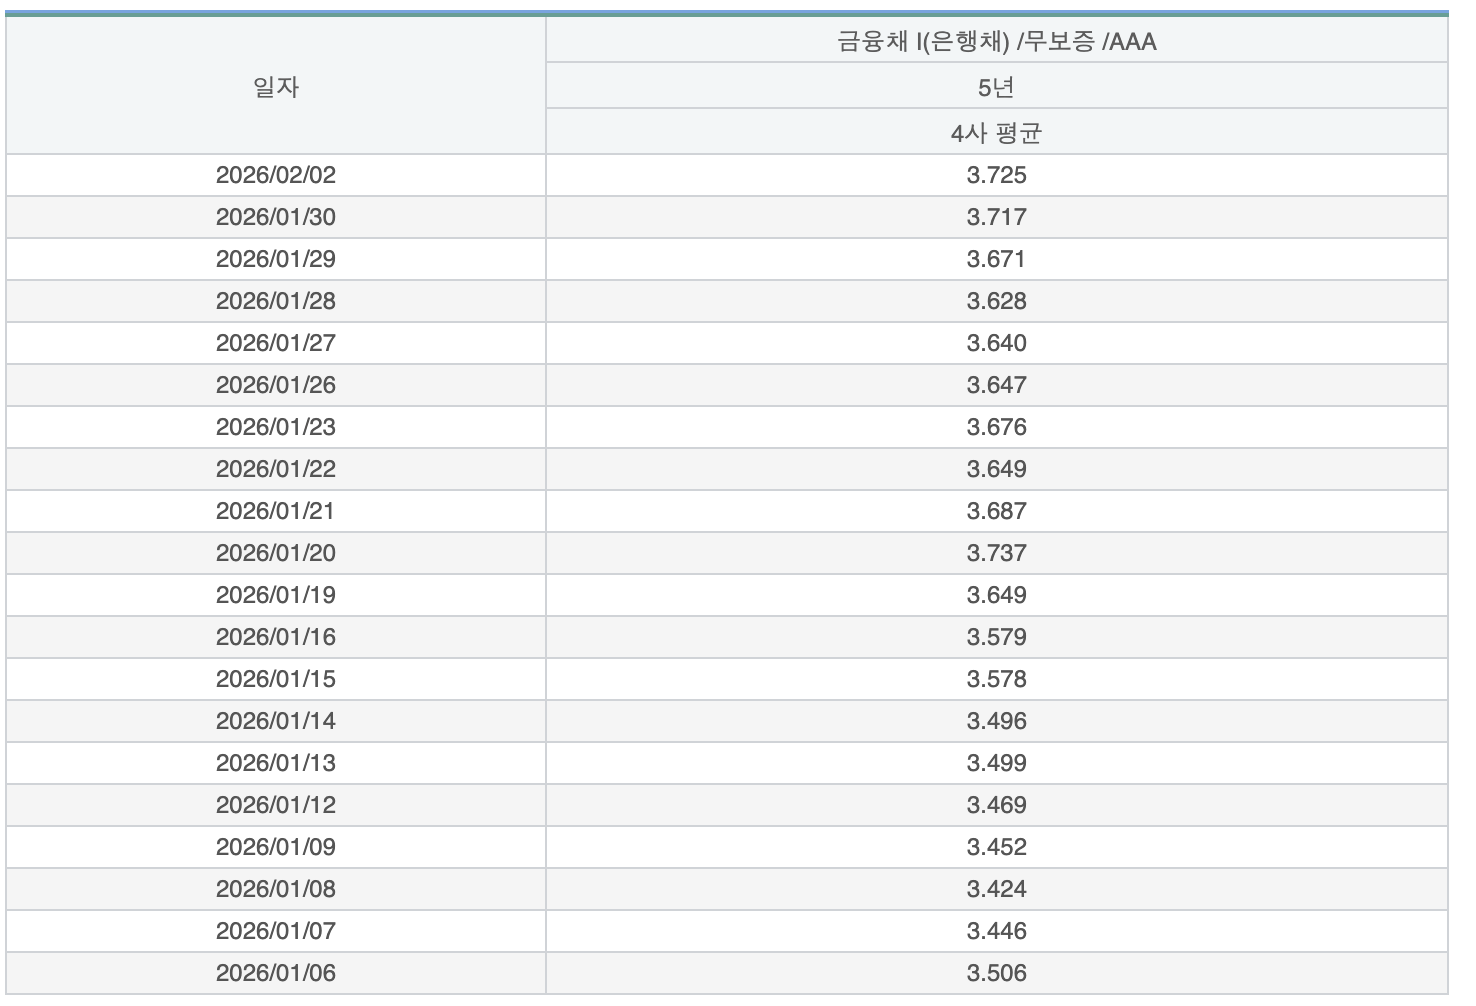This screenshot has width=1476, height=1006.
Task: Select value 3.496 in the table
Action: [997, 721]
